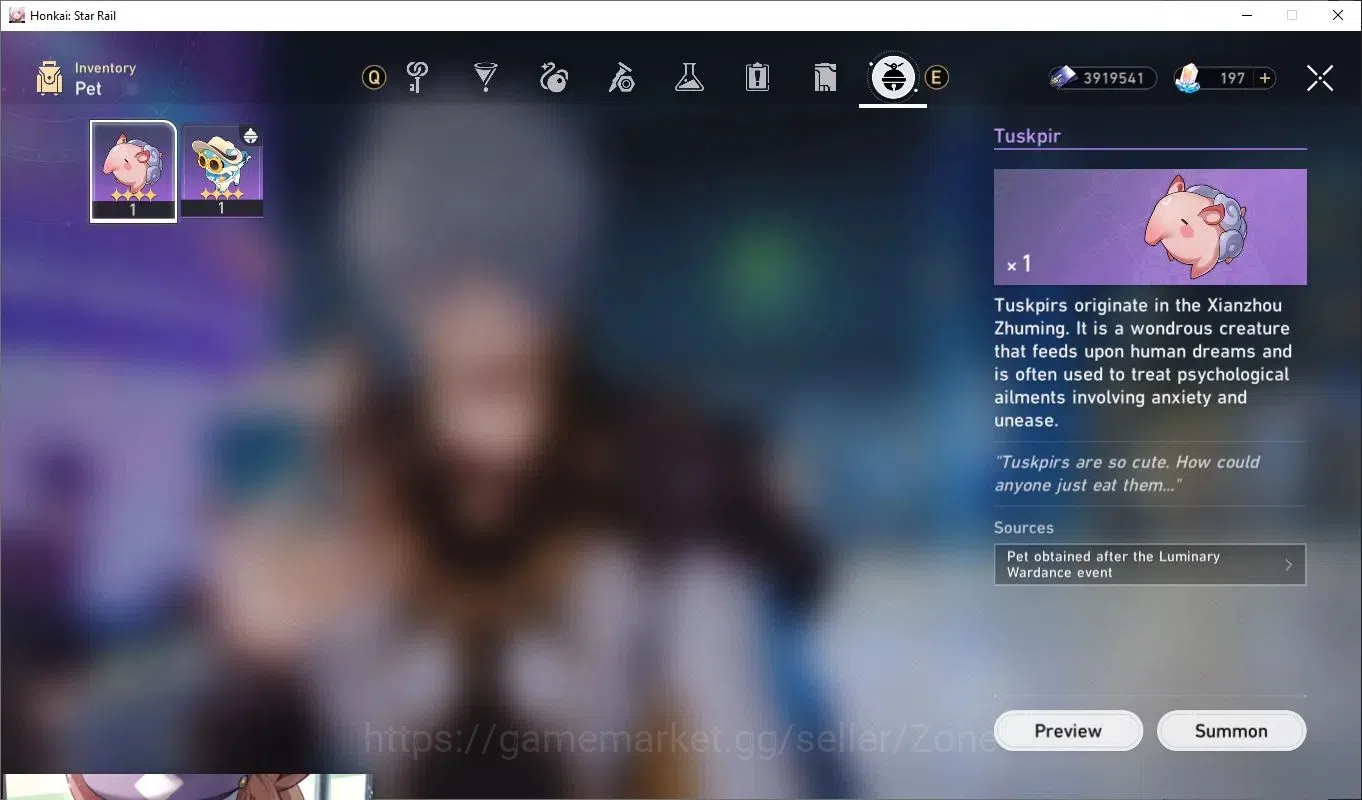Screen dimensions: 1362x800
Task: Select the bell-shaped Pet tab
Action: 893,77
